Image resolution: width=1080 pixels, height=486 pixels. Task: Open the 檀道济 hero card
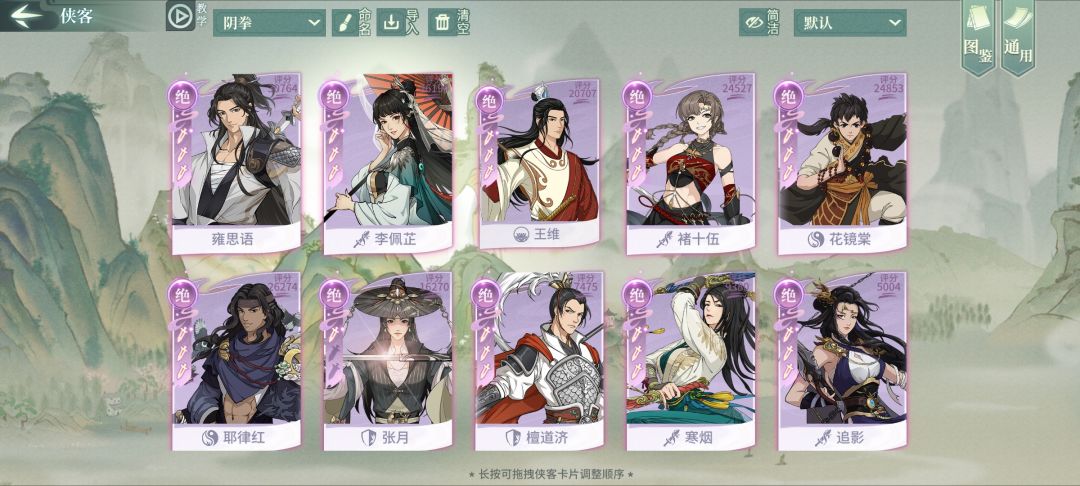[x=539, y=361]
